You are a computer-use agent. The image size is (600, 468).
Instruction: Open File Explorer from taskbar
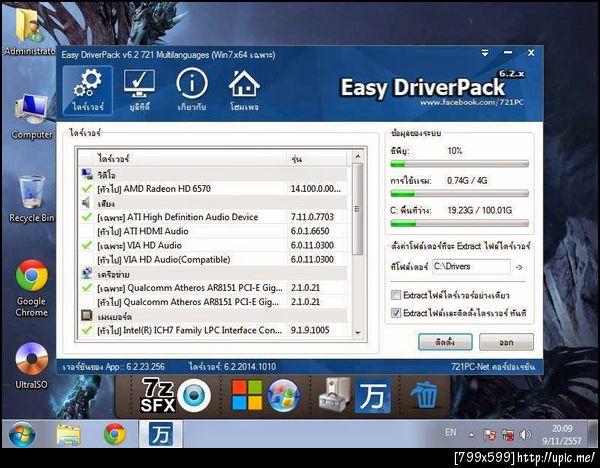click(x=68, y=434)
